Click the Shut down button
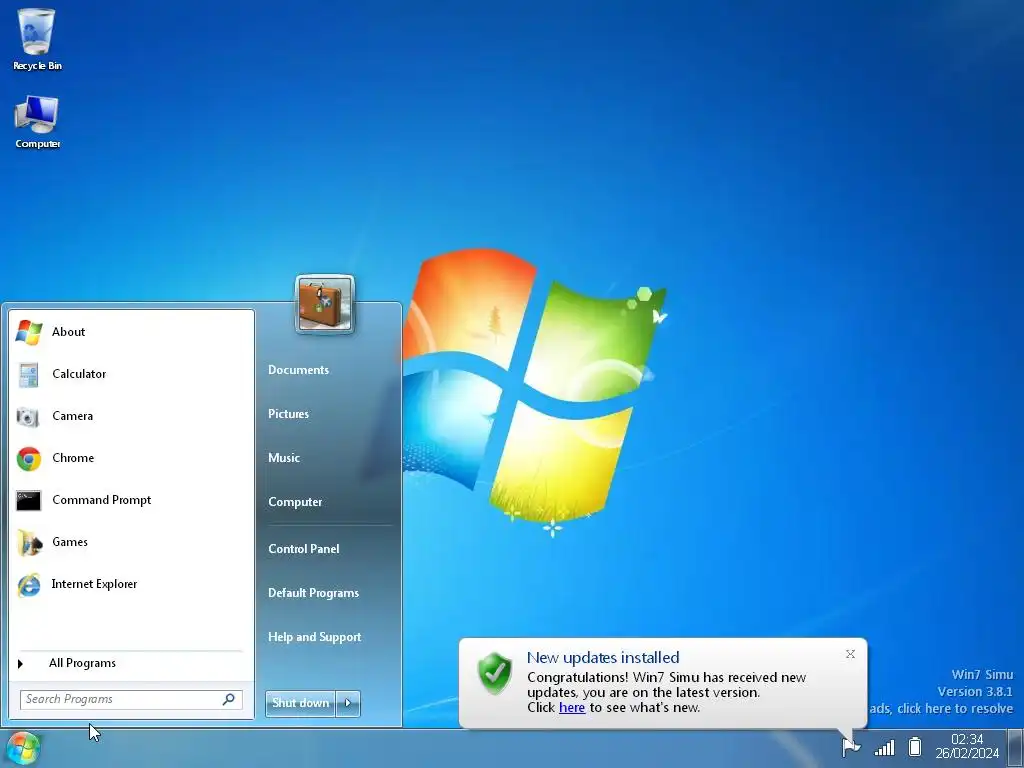1024x768 pixels. (x=300, y=703)
